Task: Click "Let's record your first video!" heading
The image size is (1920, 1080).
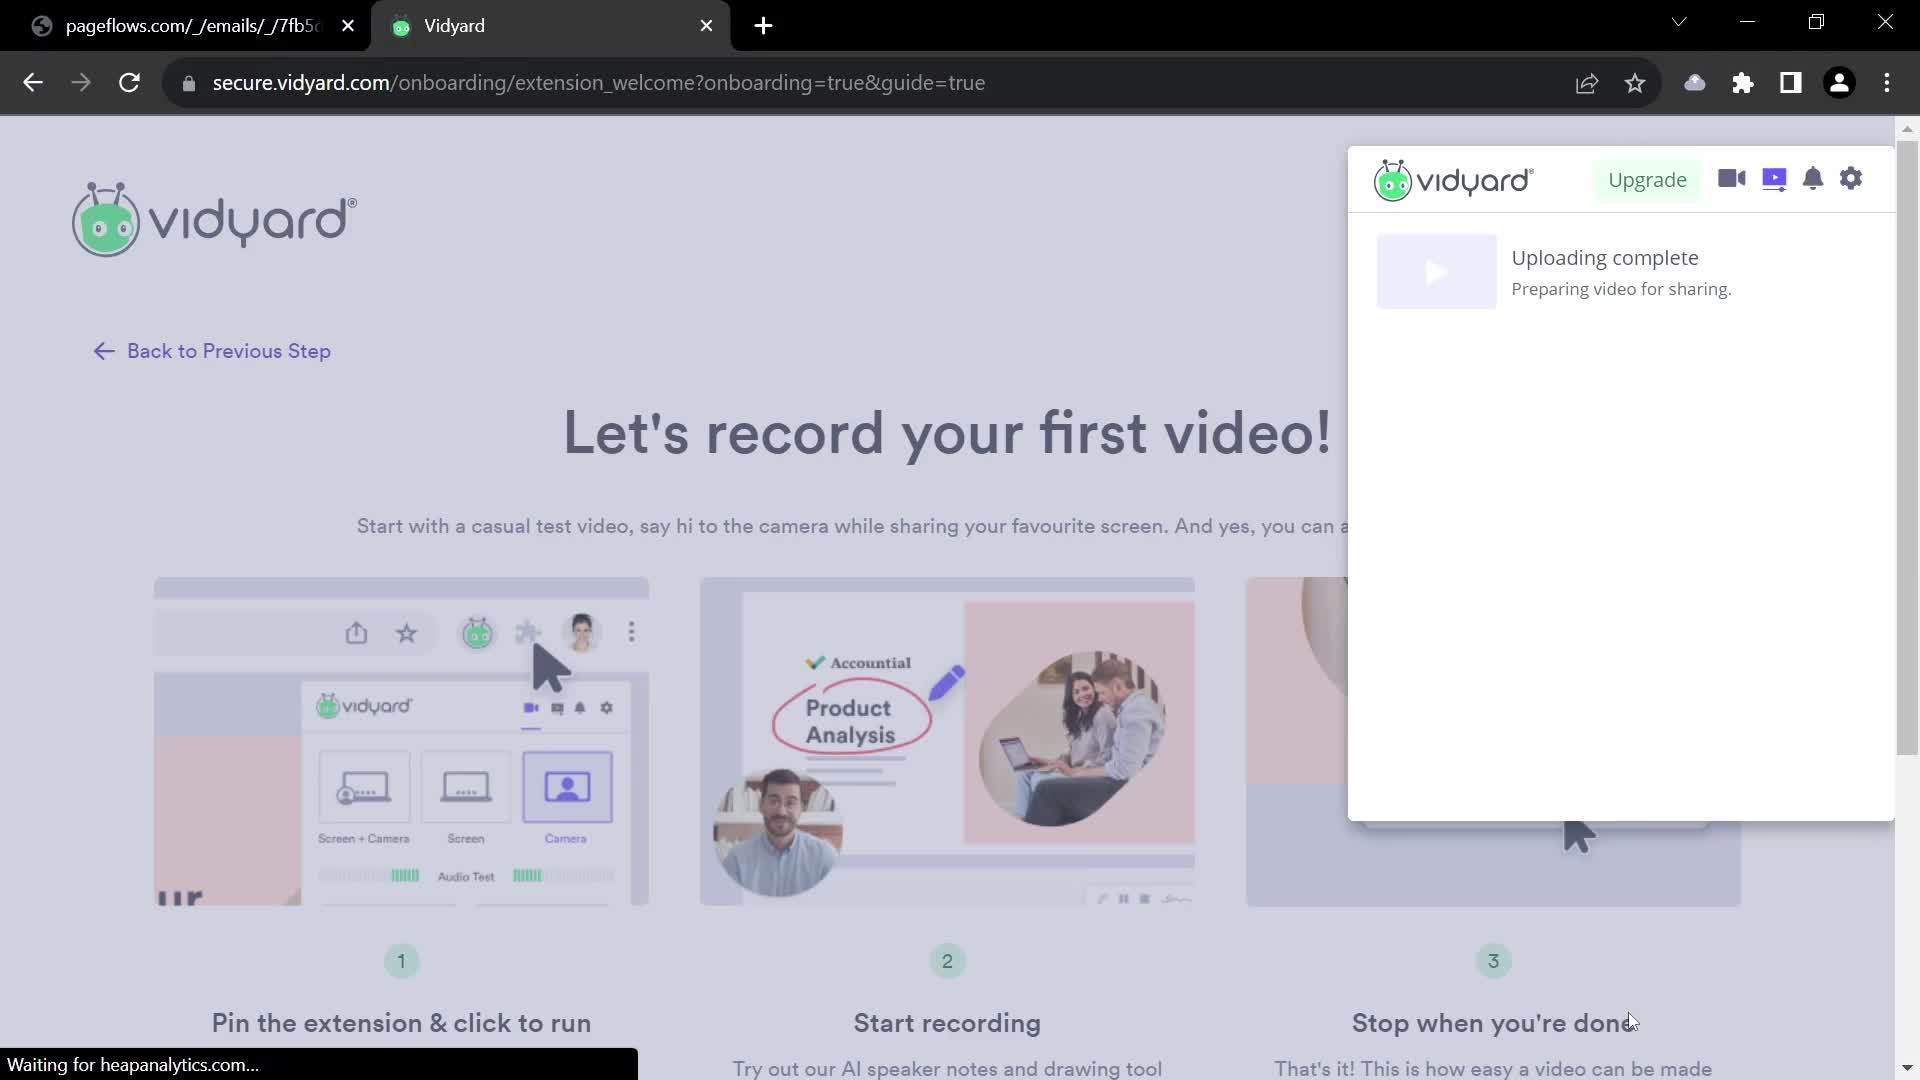Action: click(947, 433)
